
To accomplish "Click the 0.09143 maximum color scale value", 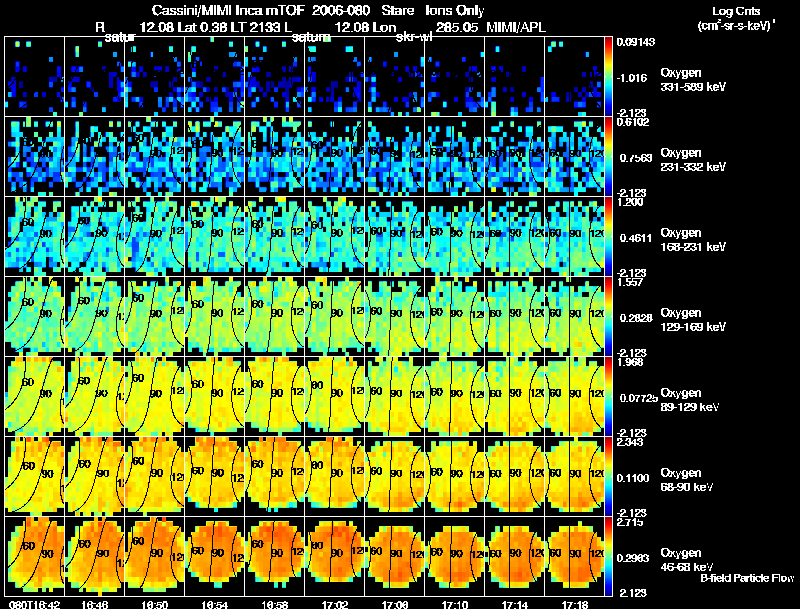I will click(635, 42).
